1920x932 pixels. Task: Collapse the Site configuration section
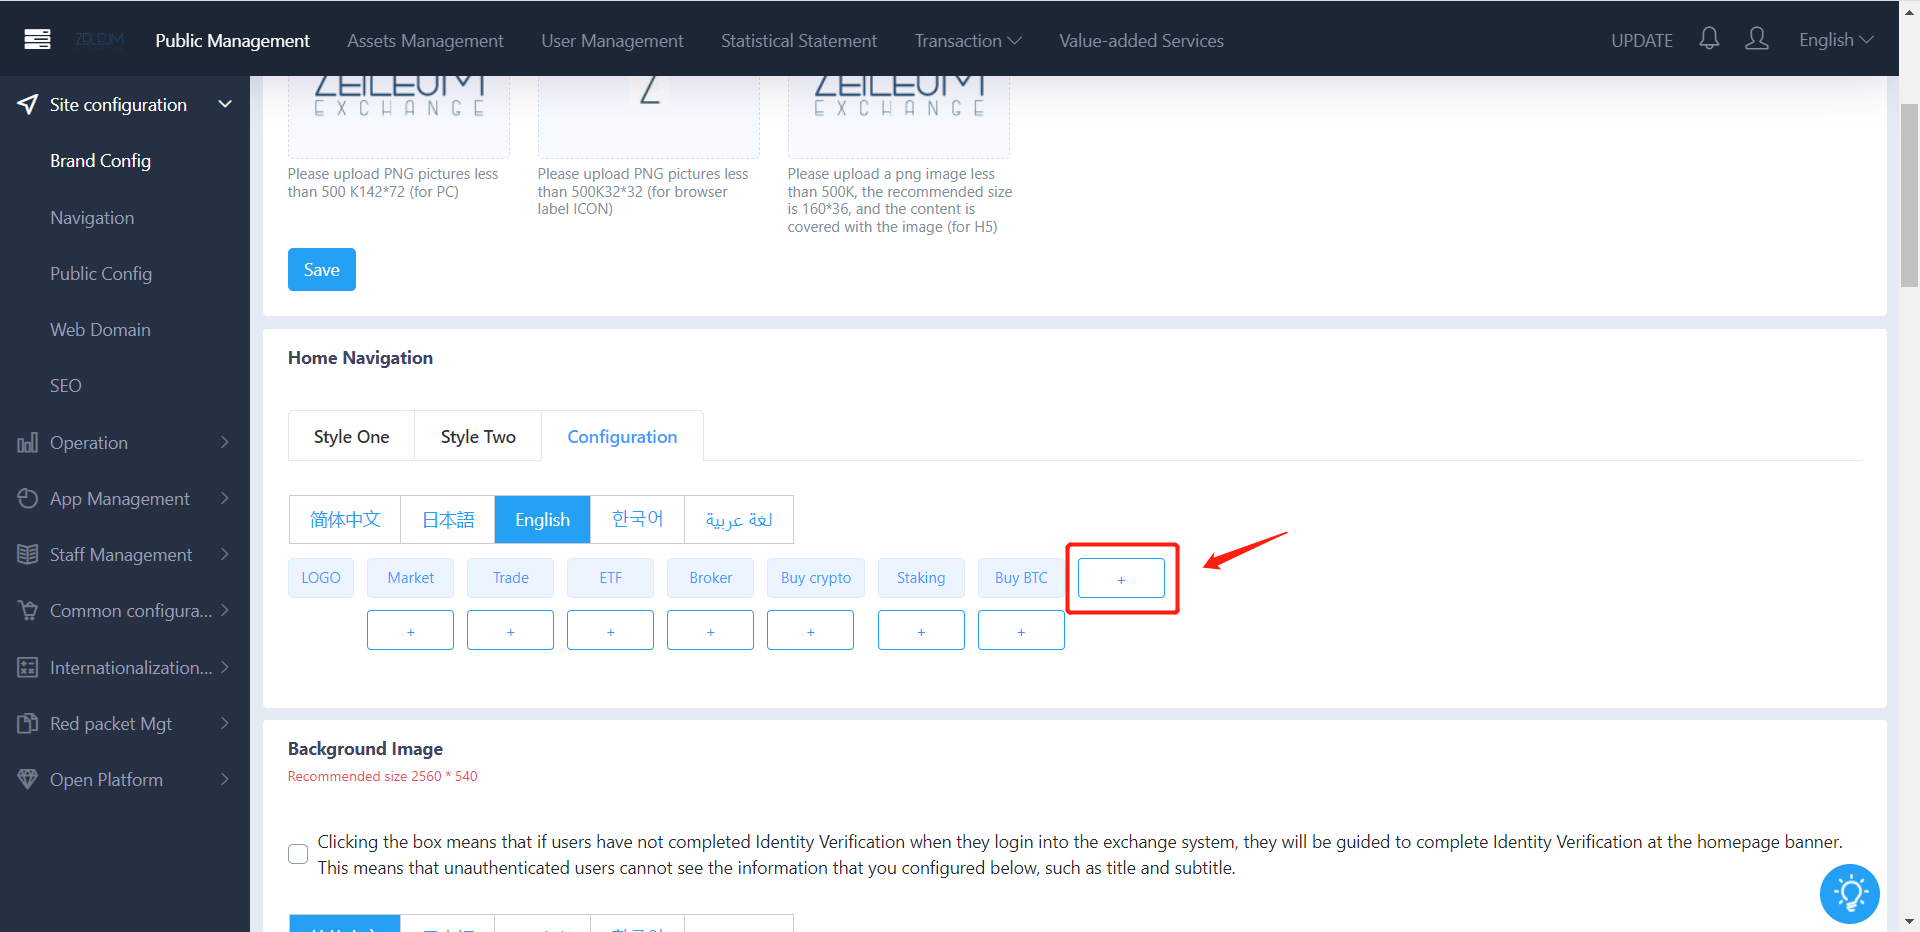[225, 104]
